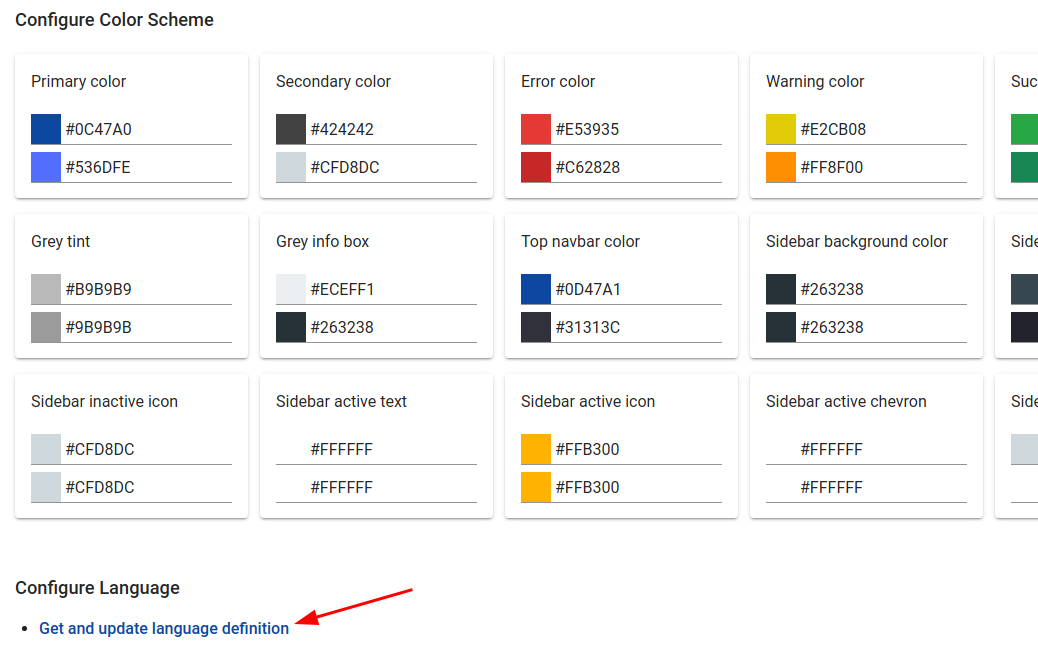Focus the upper Sidebar background color hex field
1038x665 pixels.
point(881,289)
